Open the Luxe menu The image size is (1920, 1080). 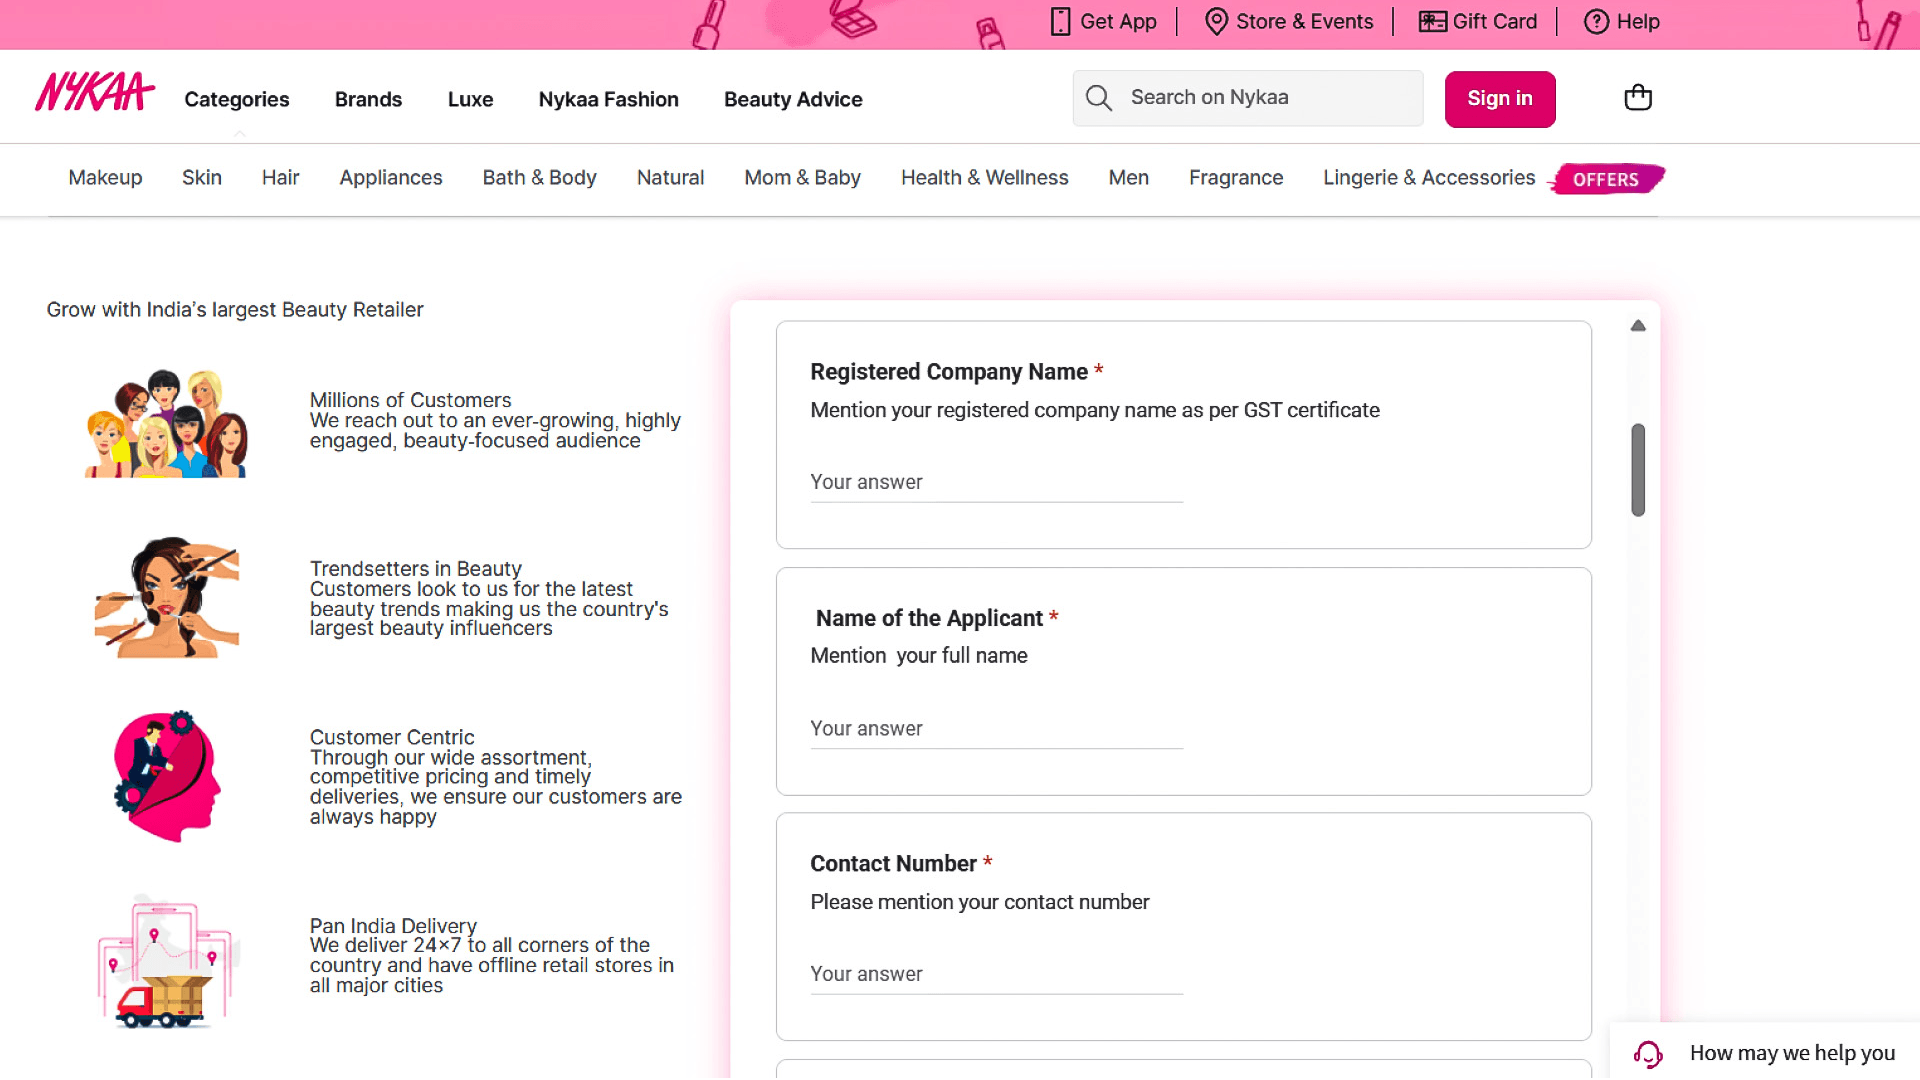tap(470, 99)
